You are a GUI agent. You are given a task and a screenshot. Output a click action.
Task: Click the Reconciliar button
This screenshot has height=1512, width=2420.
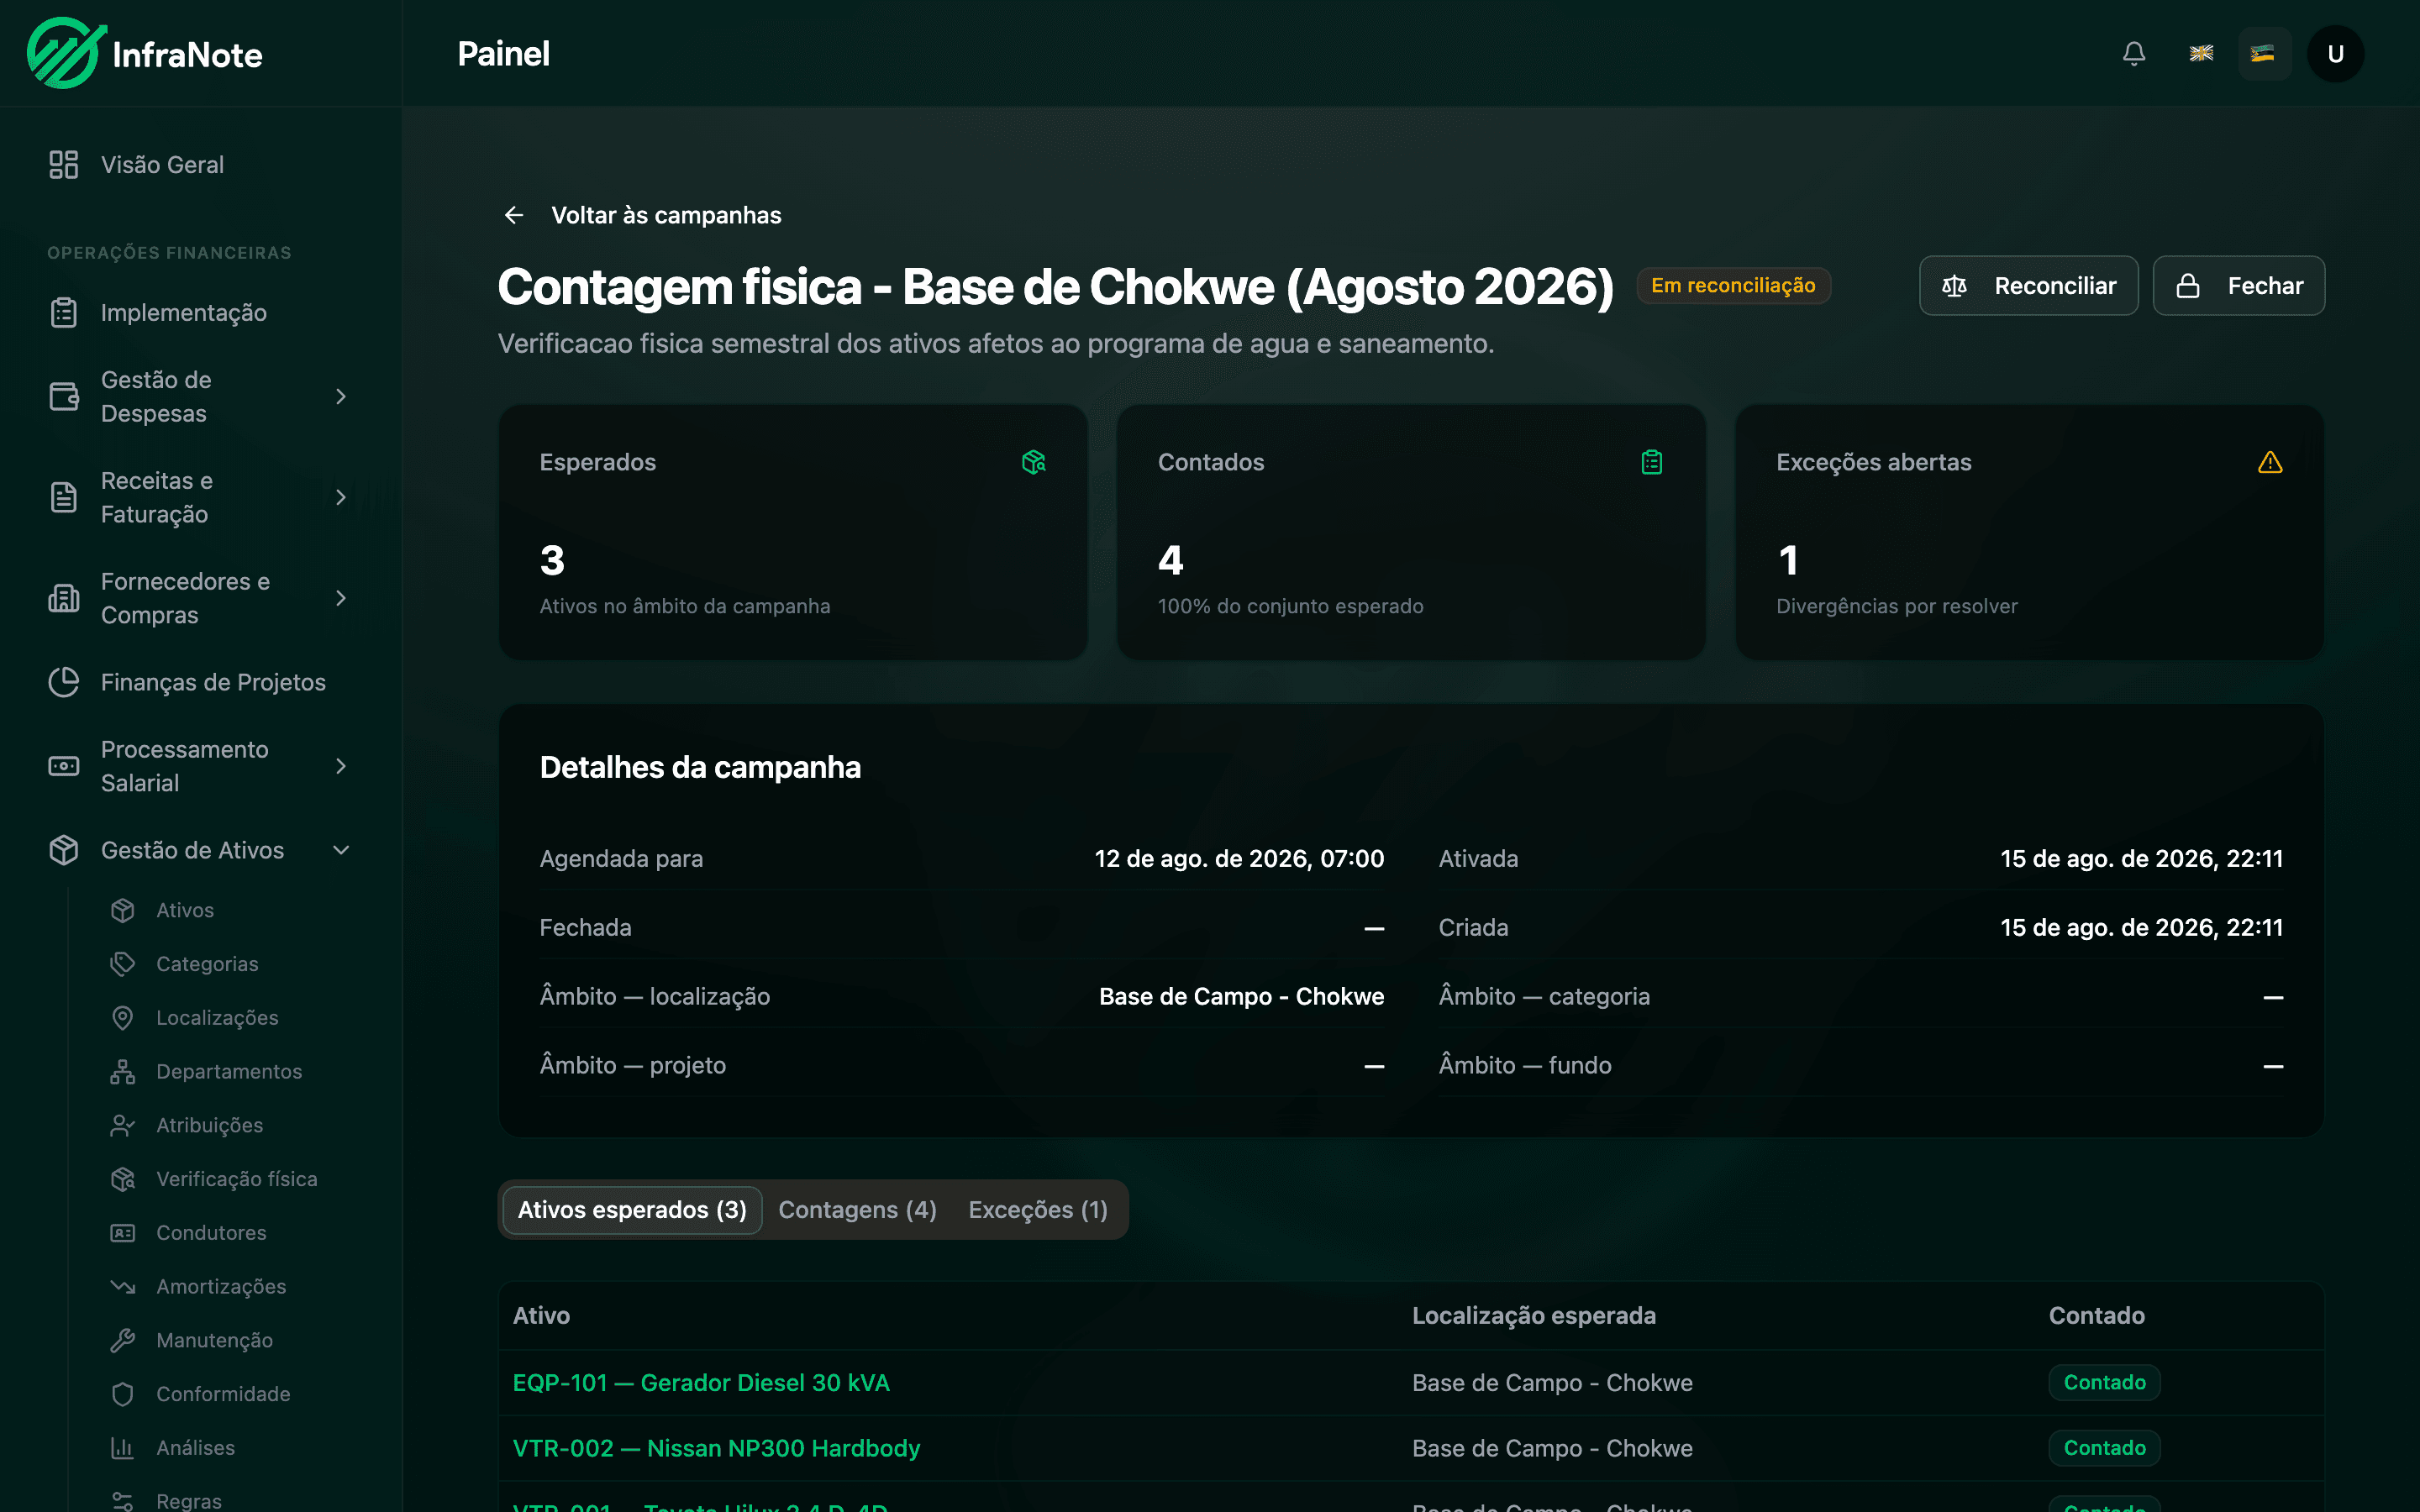click(2028, 286)
